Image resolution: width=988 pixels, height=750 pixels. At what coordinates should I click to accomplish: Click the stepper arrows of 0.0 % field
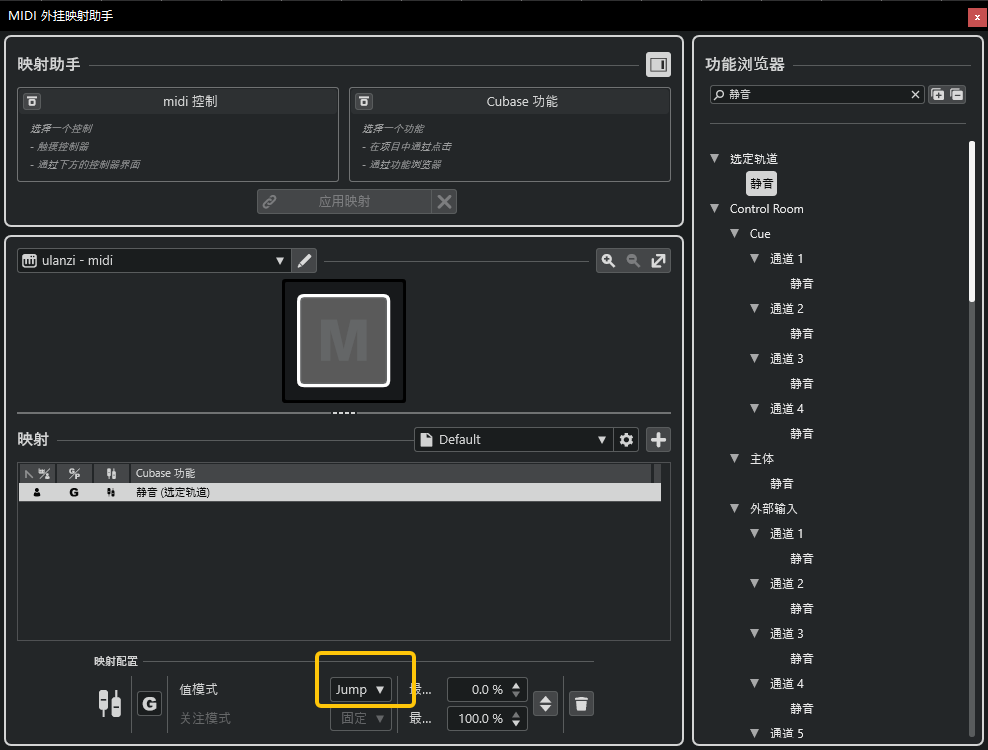[x=516, y=689]
